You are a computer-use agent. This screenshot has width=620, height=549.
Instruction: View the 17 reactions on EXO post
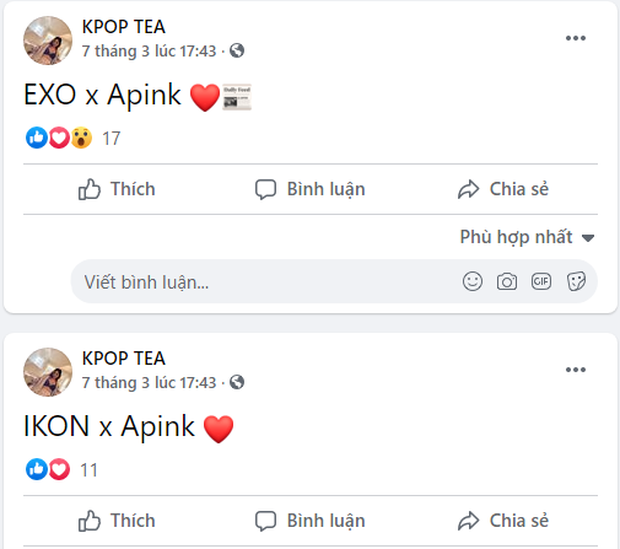coord(111,138)
